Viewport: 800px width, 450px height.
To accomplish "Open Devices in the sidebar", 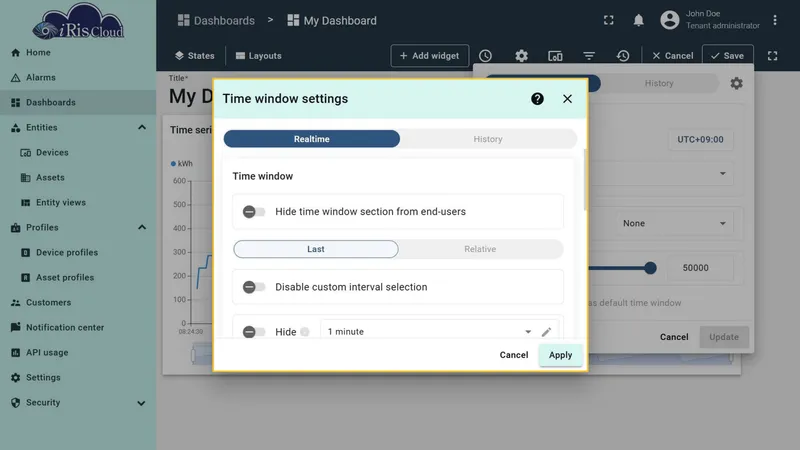I will [x=78, y=153].
